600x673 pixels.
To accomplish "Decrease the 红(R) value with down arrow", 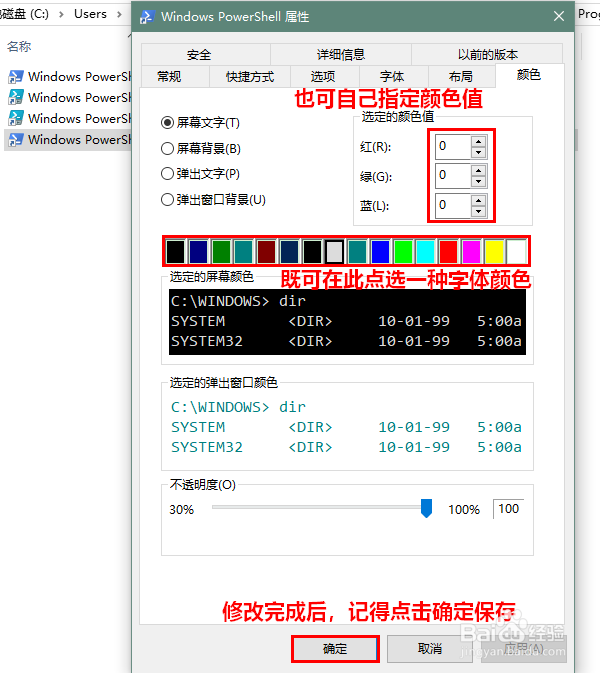I will pyautogui.click(x=478, y=152).
